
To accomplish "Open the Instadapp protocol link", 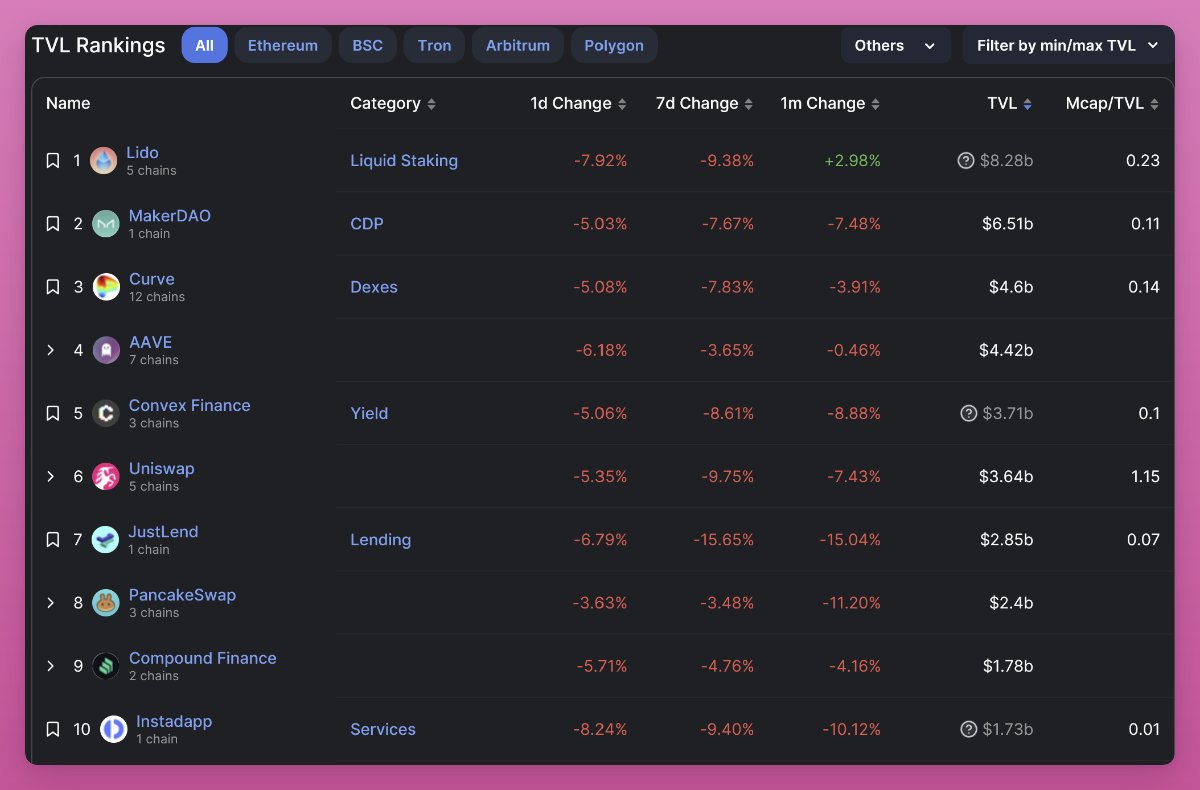I will tap(174, 721).
